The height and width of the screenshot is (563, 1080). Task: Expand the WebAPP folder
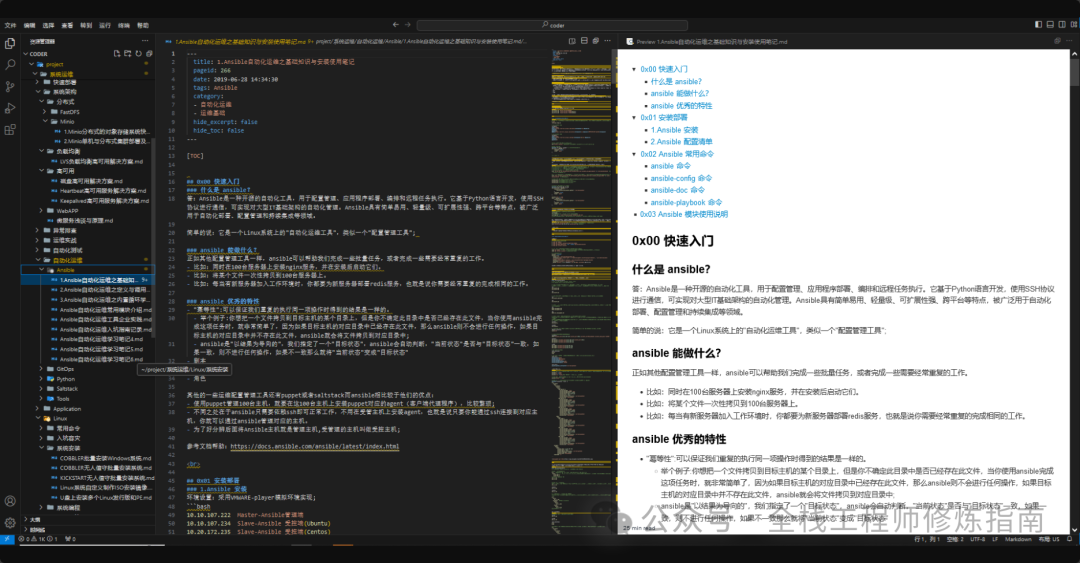pos(41,211)
